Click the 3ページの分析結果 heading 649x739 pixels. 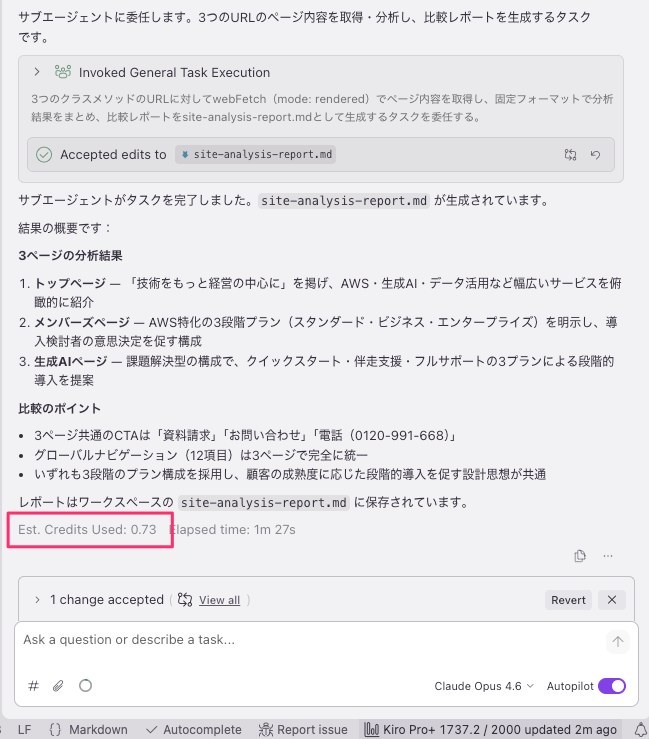point(70,255)
